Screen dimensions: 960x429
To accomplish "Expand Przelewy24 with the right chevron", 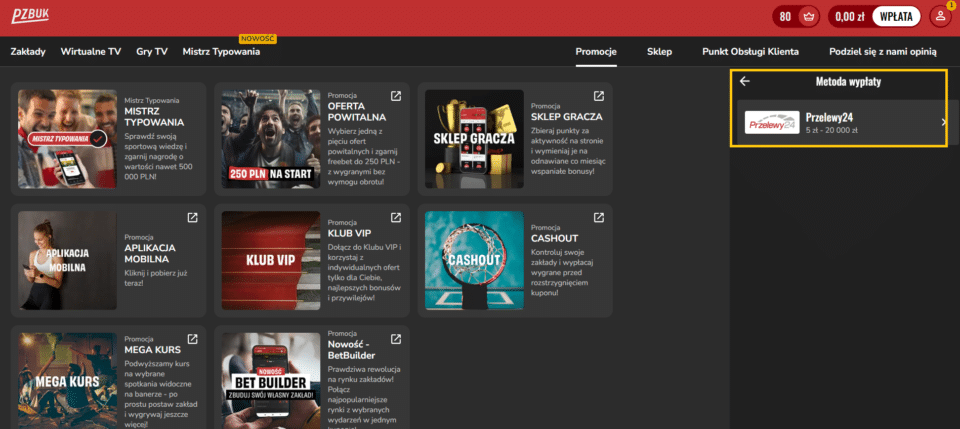I will pyautogui.click(x=943, y=122).
